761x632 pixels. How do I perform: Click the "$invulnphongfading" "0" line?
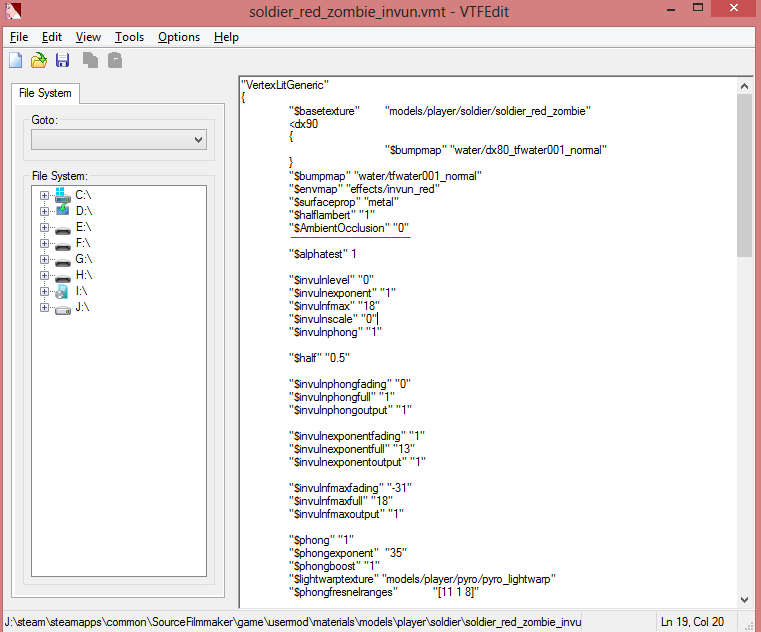[350, 384]
